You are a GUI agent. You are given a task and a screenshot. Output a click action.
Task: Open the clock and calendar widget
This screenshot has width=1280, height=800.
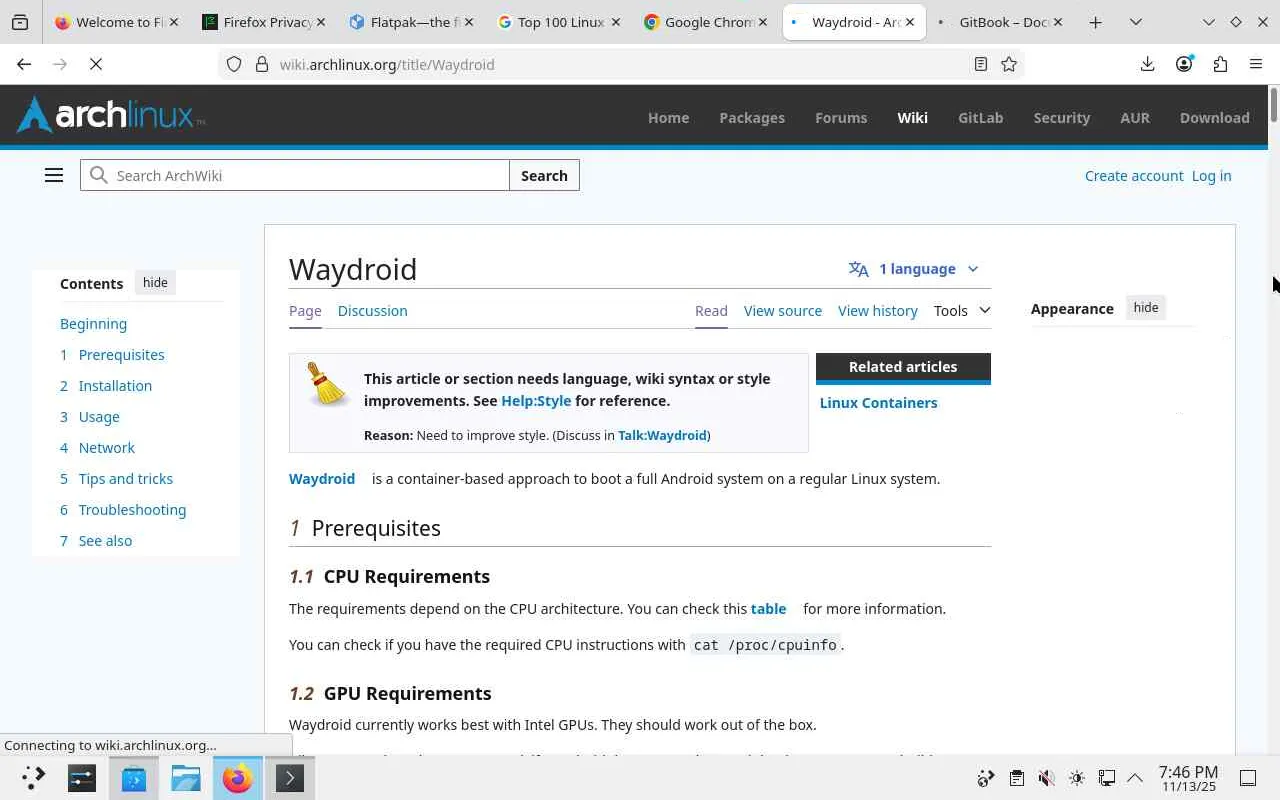1188,778
